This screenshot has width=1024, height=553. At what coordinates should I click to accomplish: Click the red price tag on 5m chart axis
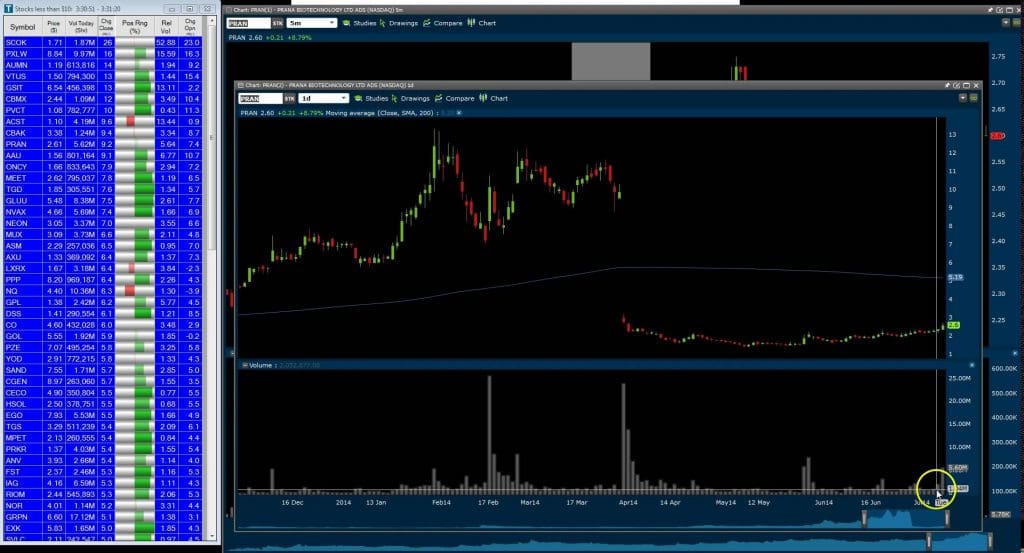pos(998,136)
